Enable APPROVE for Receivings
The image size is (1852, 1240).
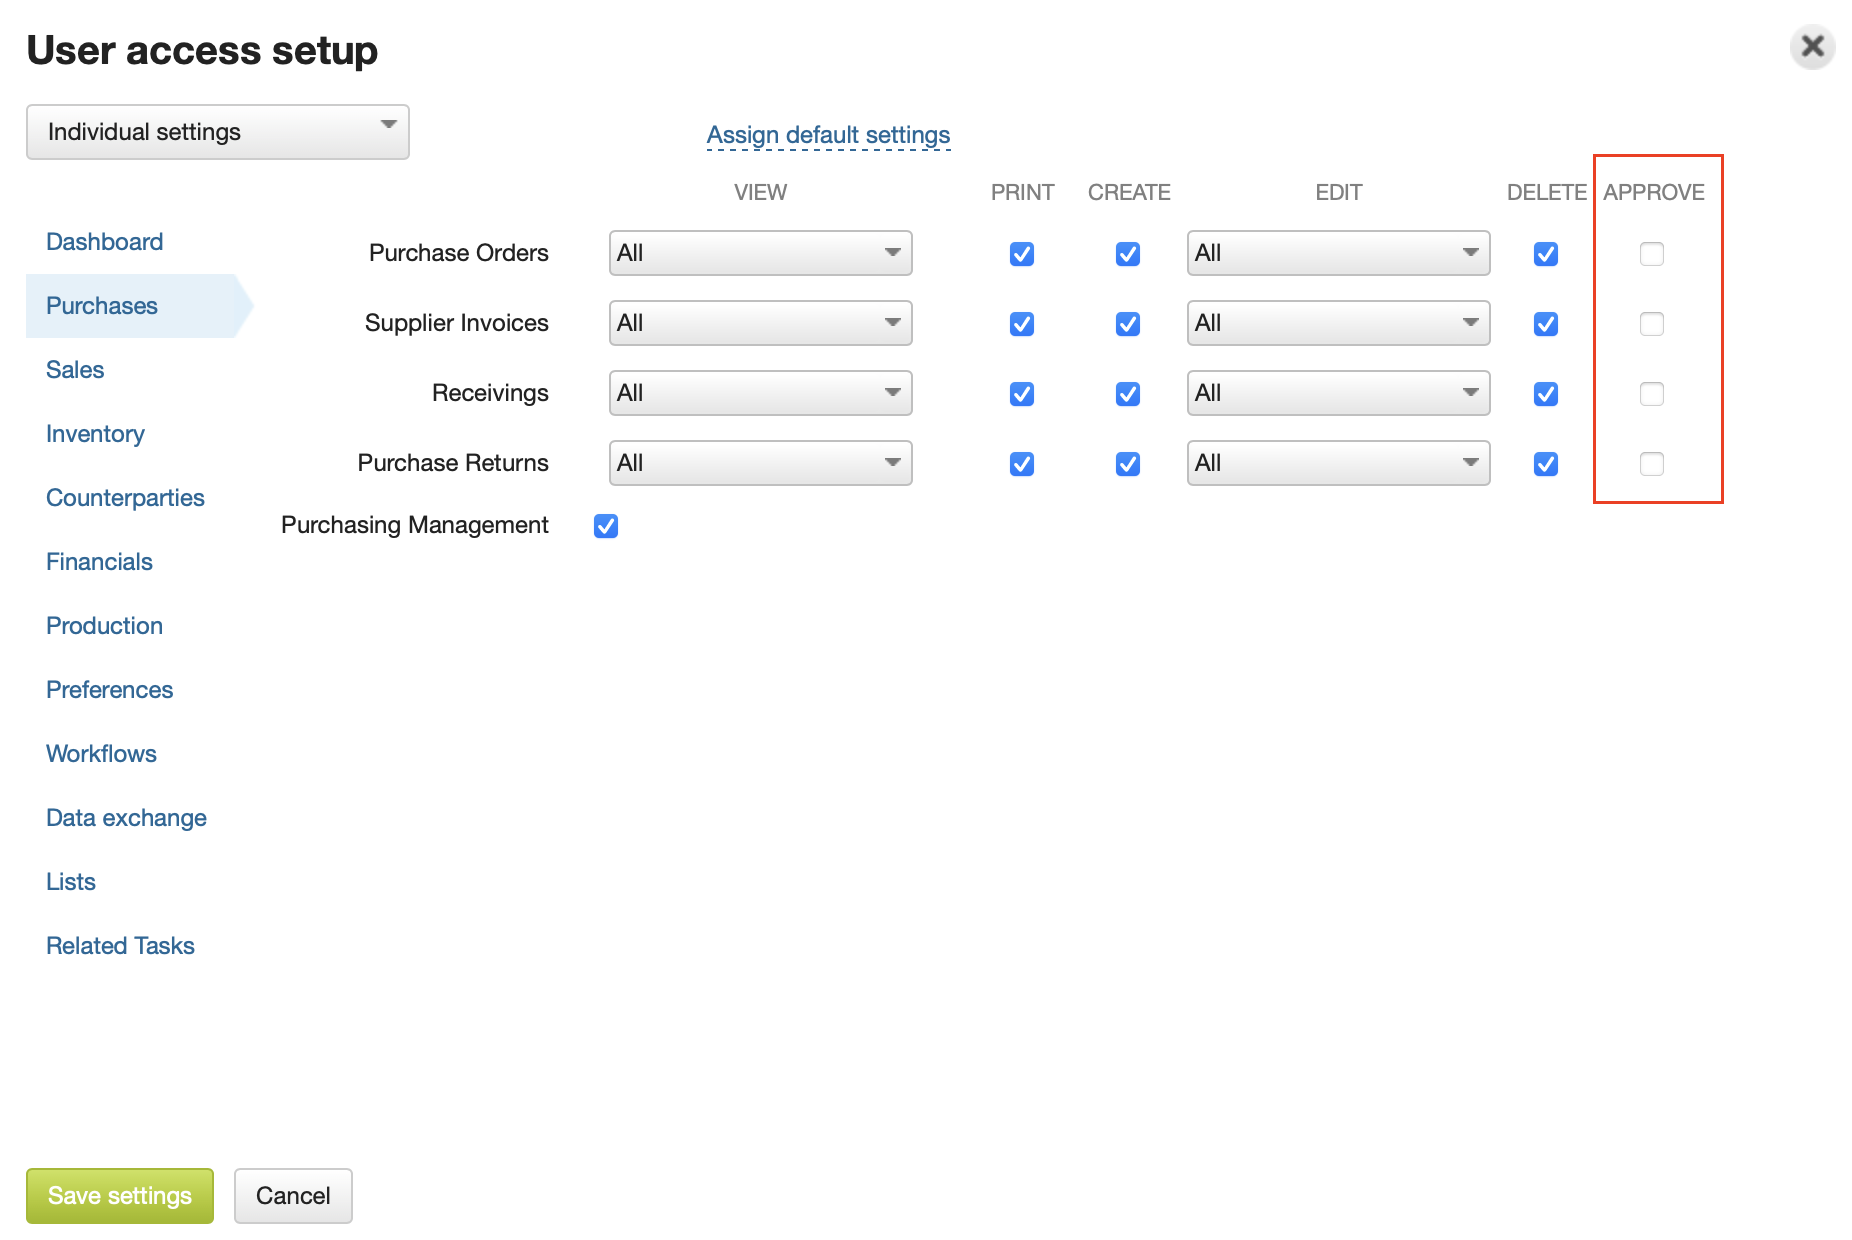pyautogui.click(x=1652, y=394)
